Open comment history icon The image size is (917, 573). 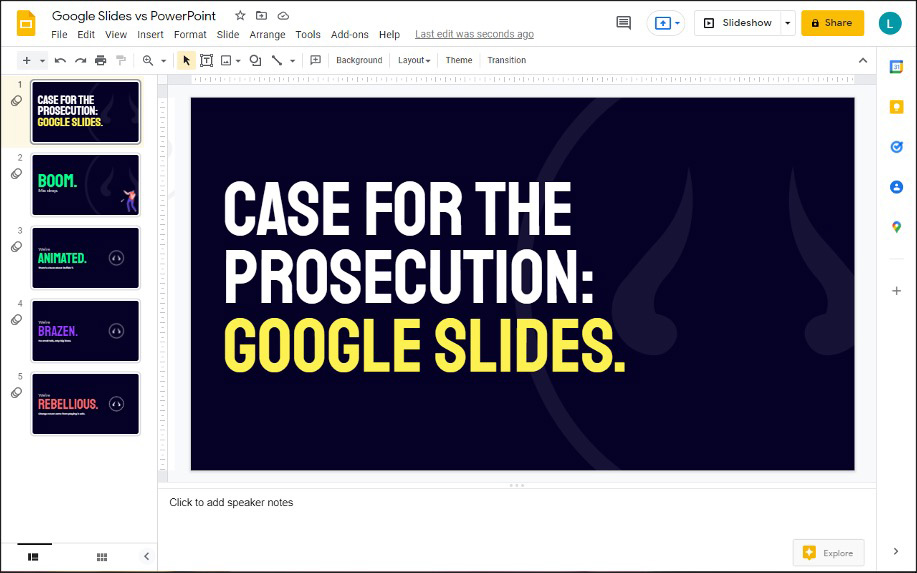623,23
